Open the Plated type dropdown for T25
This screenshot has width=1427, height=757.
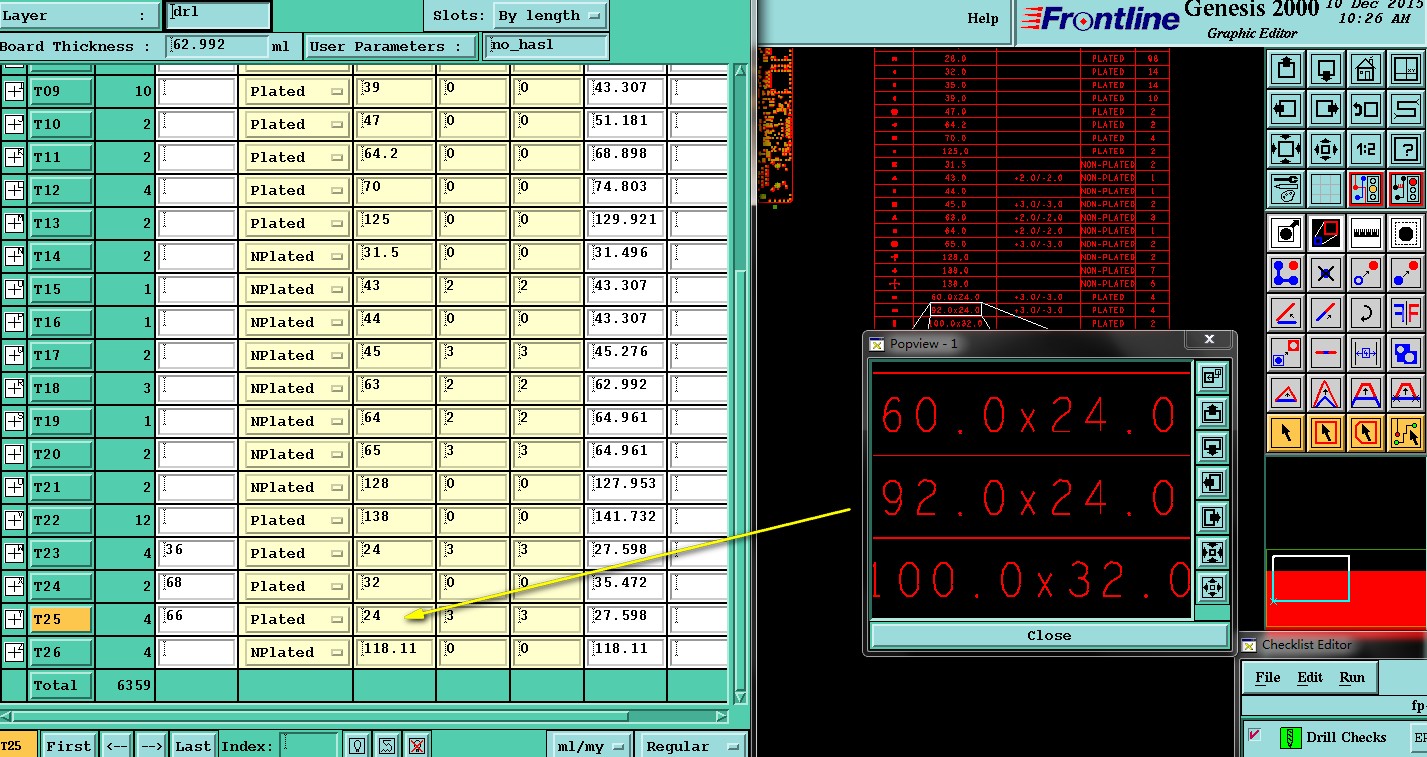(x=297, y=619)
